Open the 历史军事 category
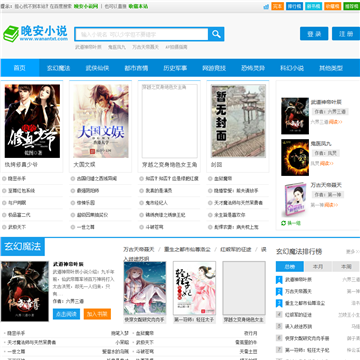The height and width of the screenshot is (360, 360). [x=175, y=68]
